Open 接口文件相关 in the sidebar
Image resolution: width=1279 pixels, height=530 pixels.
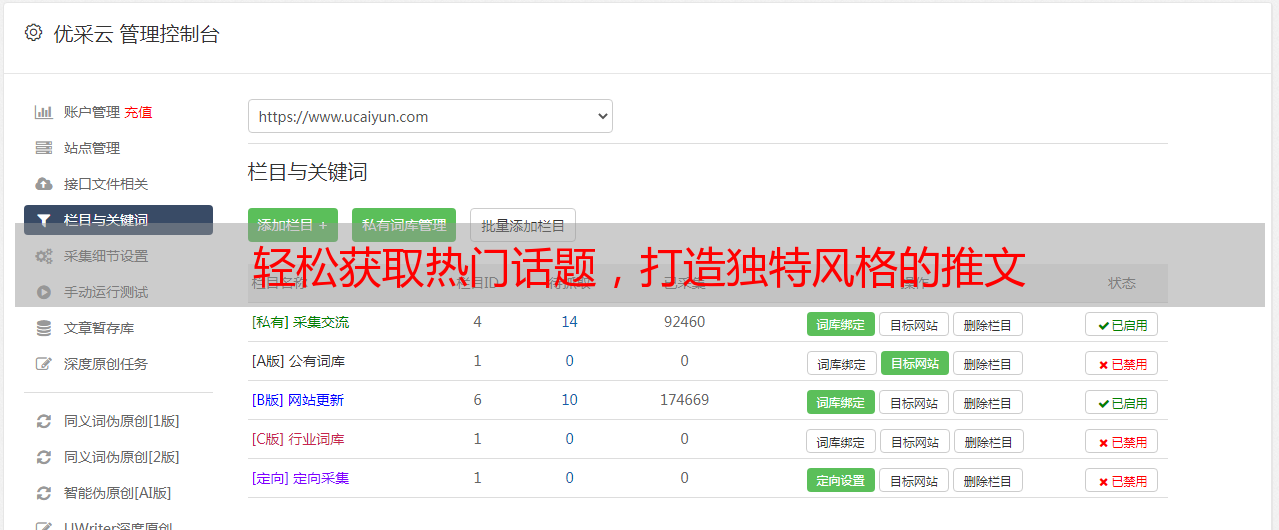pyautogui.click(x=106, y=184)
